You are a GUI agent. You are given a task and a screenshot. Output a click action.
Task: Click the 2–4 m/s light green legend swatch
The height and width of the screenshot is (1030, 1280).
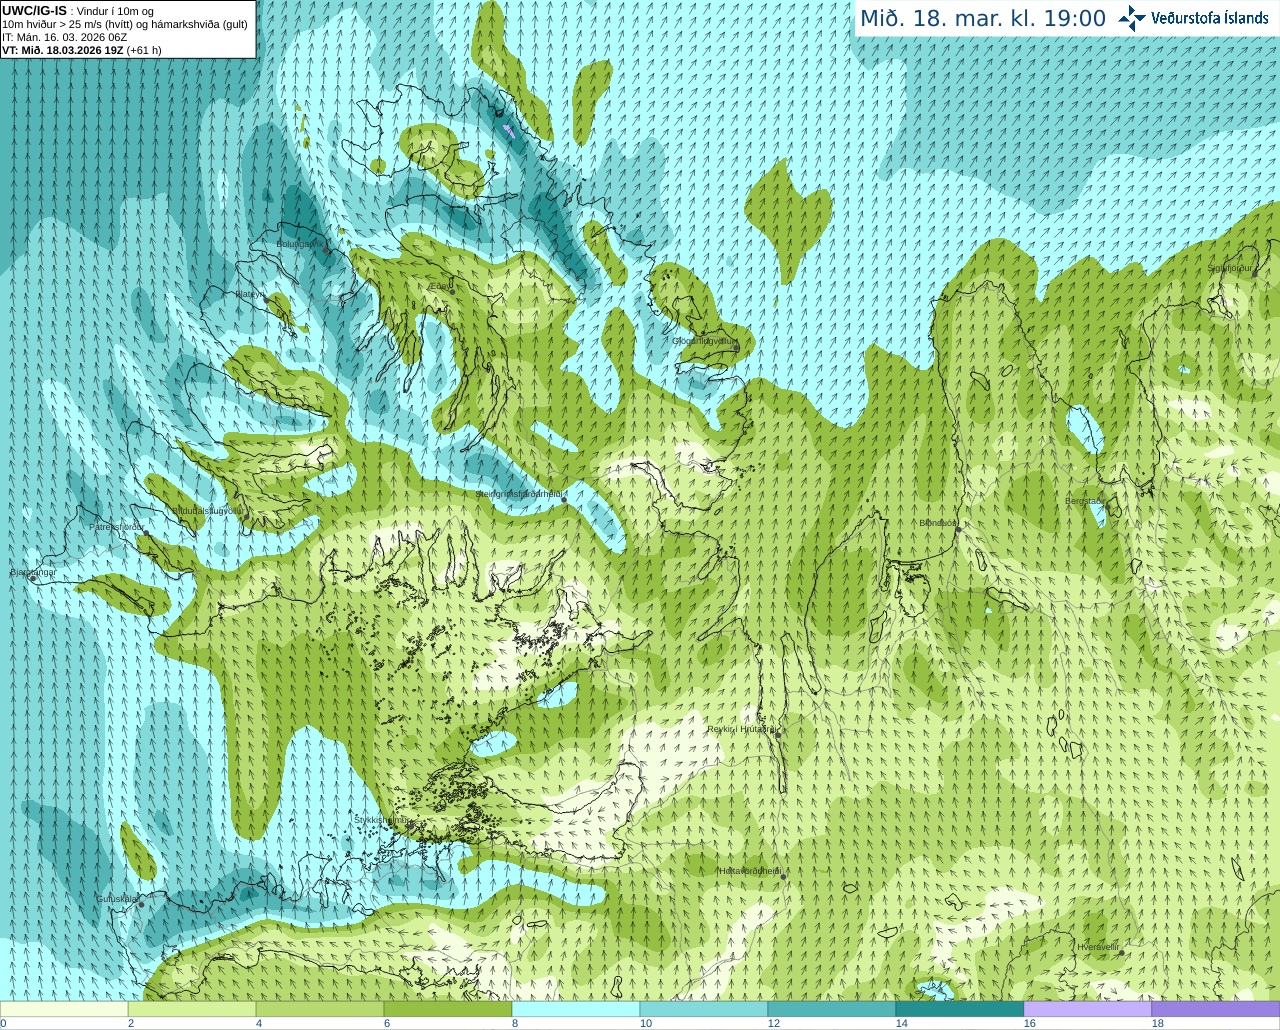coord(192,1009)
